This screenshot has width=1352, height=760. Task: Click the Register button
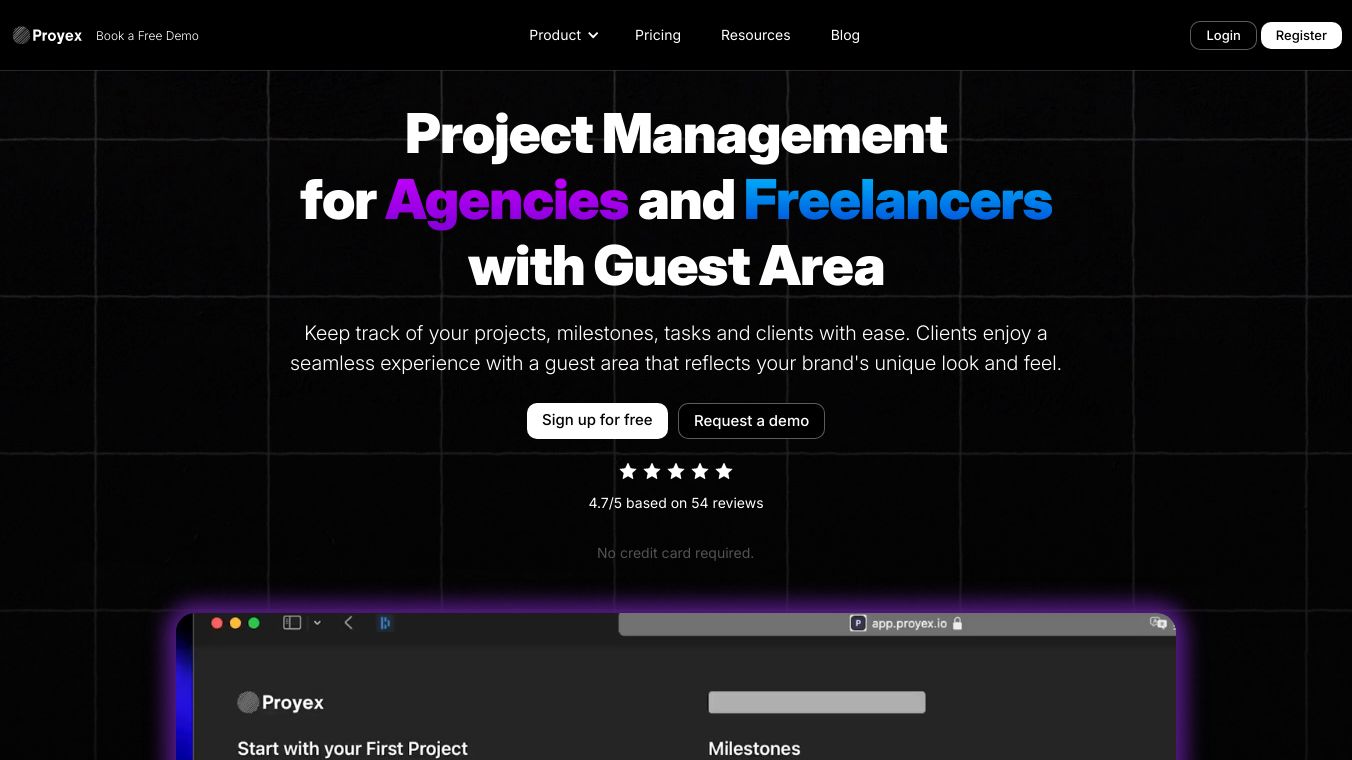1301,35
